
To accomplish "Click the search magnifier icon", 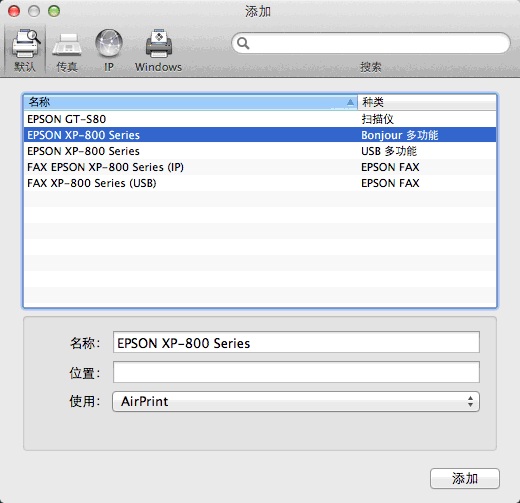I will click(243, 43).
